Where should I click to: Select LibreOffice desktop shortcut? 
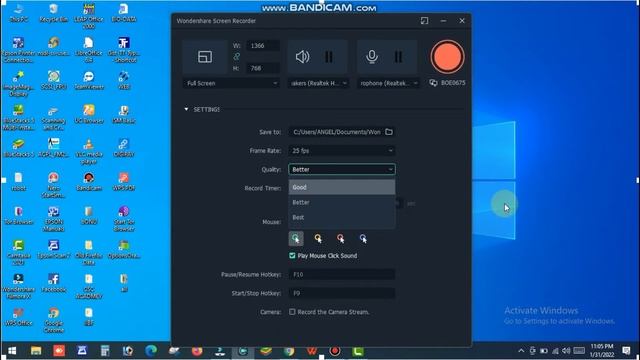(89, 50)
